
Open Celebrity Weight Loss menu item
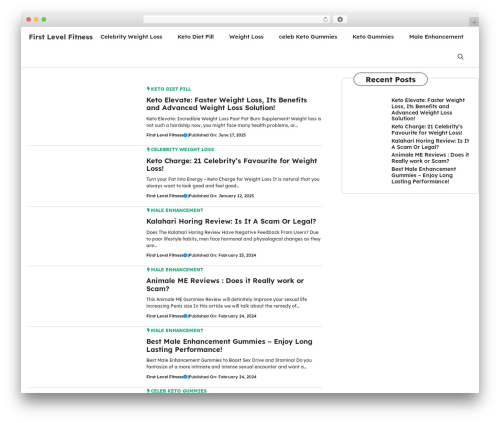pos(131,37)
